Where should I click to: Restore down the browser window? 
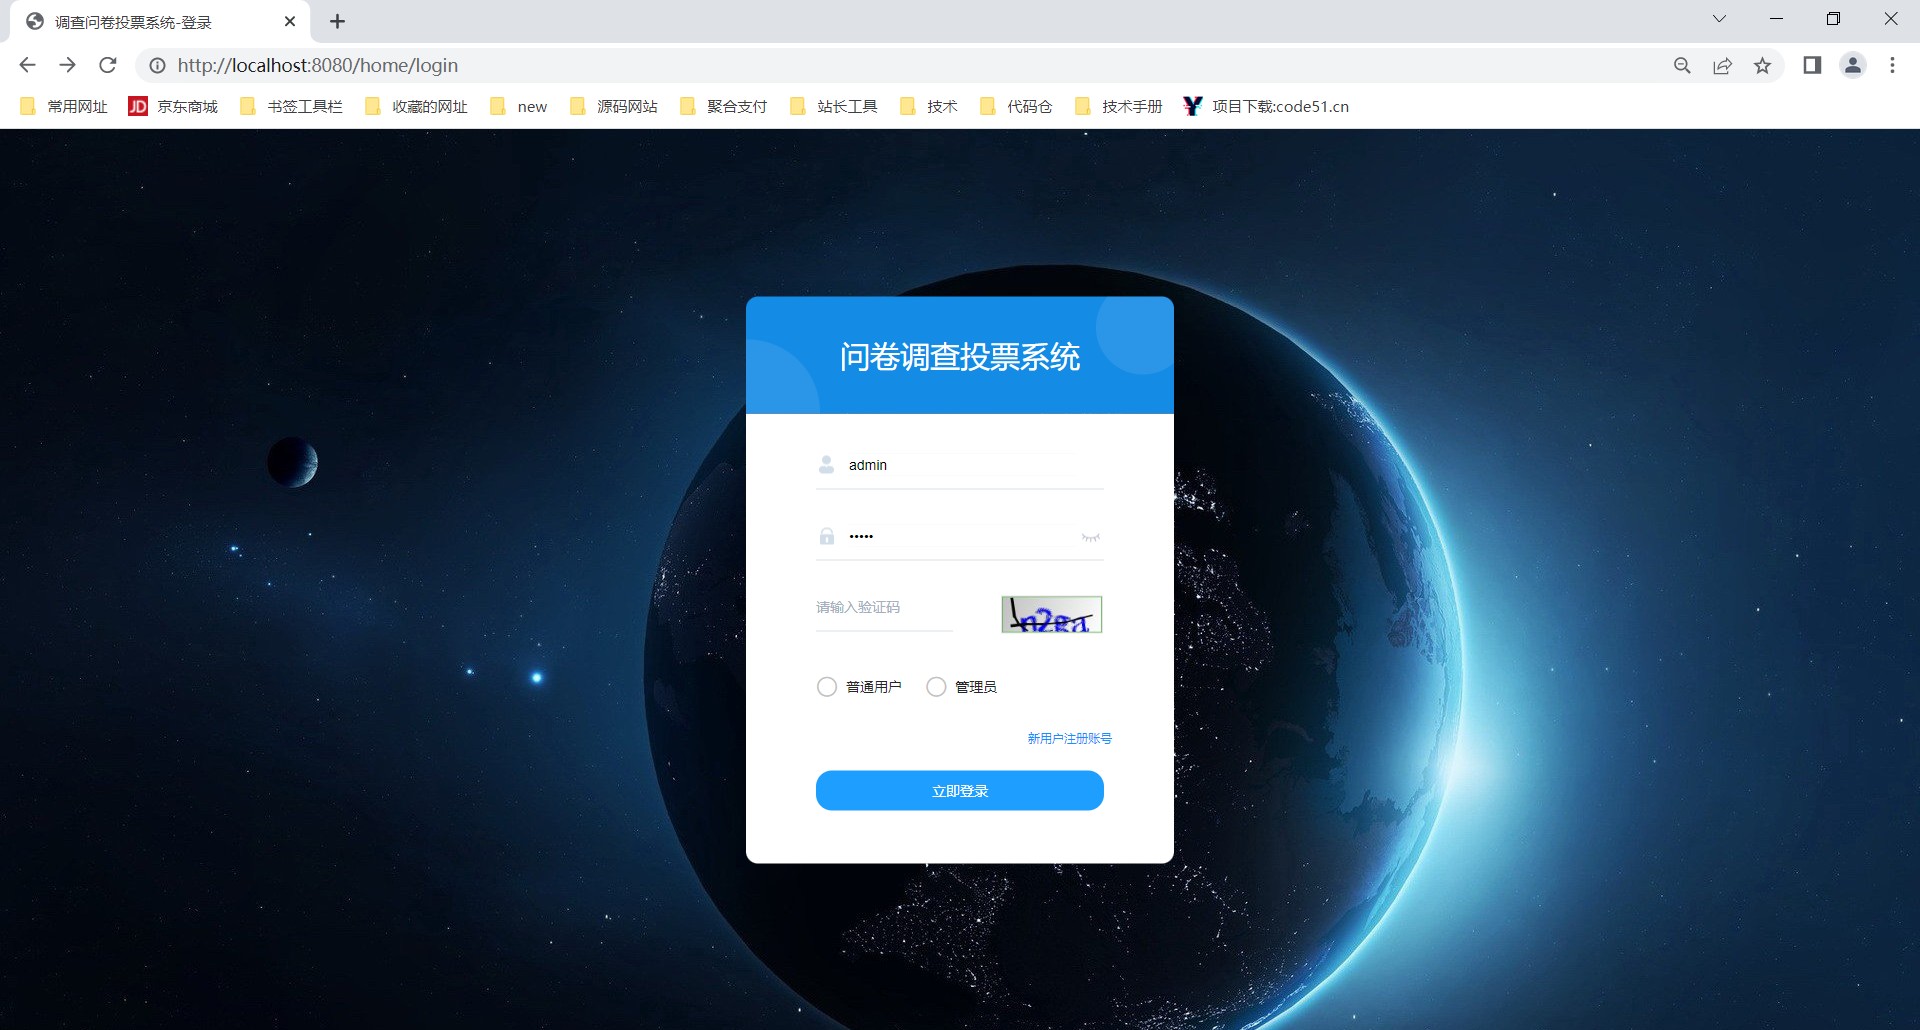pos(1833,19)
